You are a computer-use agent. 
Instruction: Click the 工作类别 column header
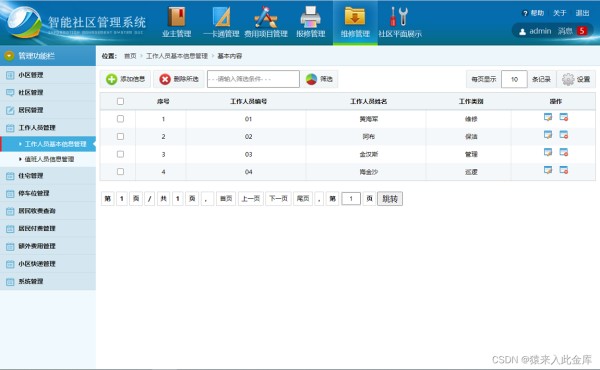(x=471, y=101)
